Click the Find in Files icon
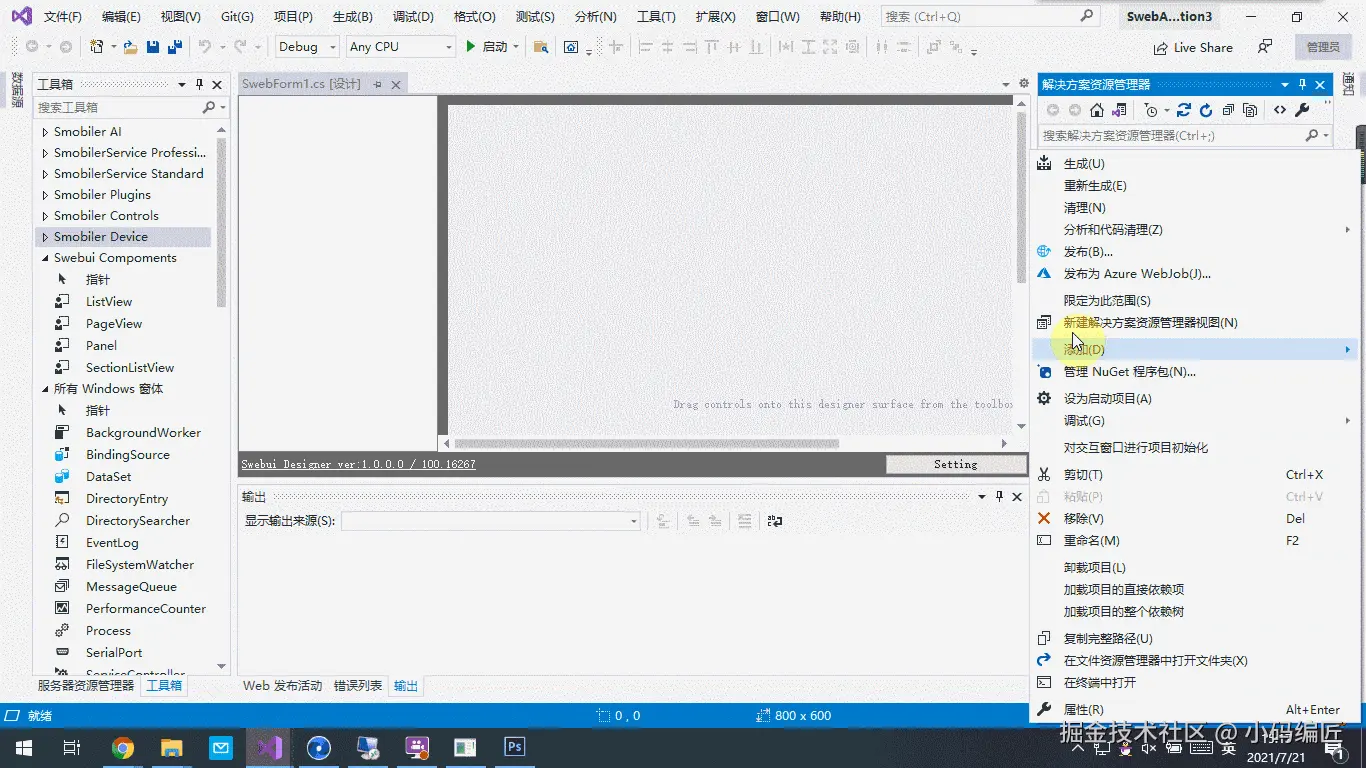1366x768 pixels. pos(541,47)
